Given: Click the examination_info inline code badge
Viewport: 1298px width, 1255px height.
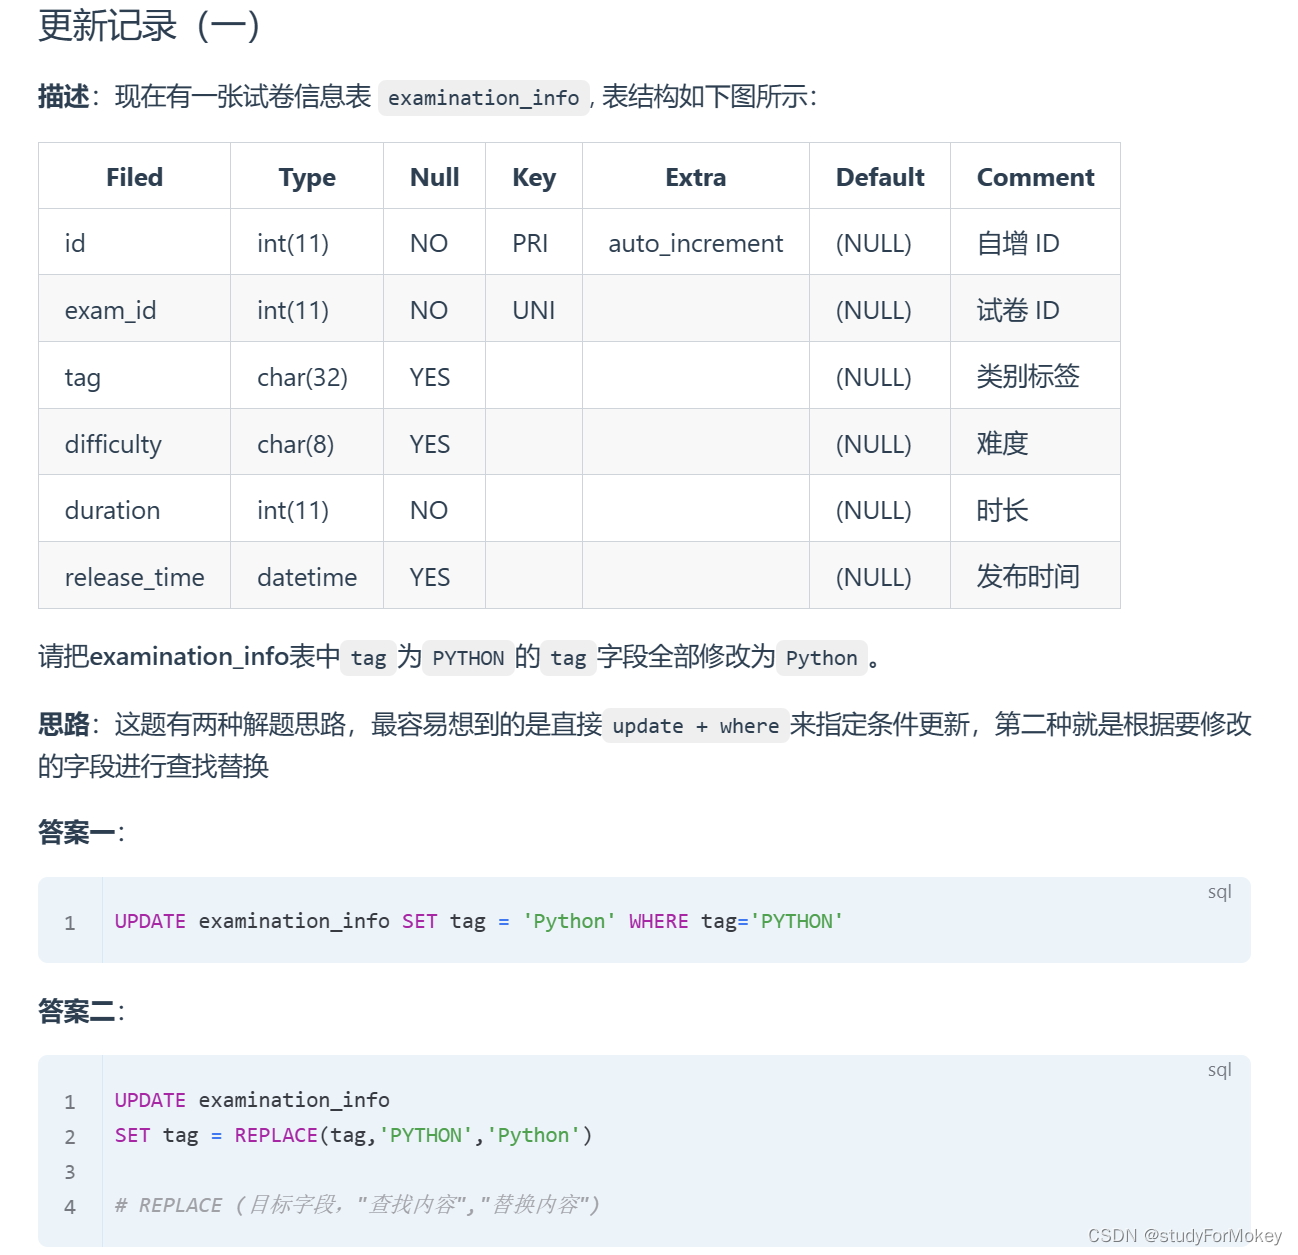Looking at the screenshot, I should (483, 97).
